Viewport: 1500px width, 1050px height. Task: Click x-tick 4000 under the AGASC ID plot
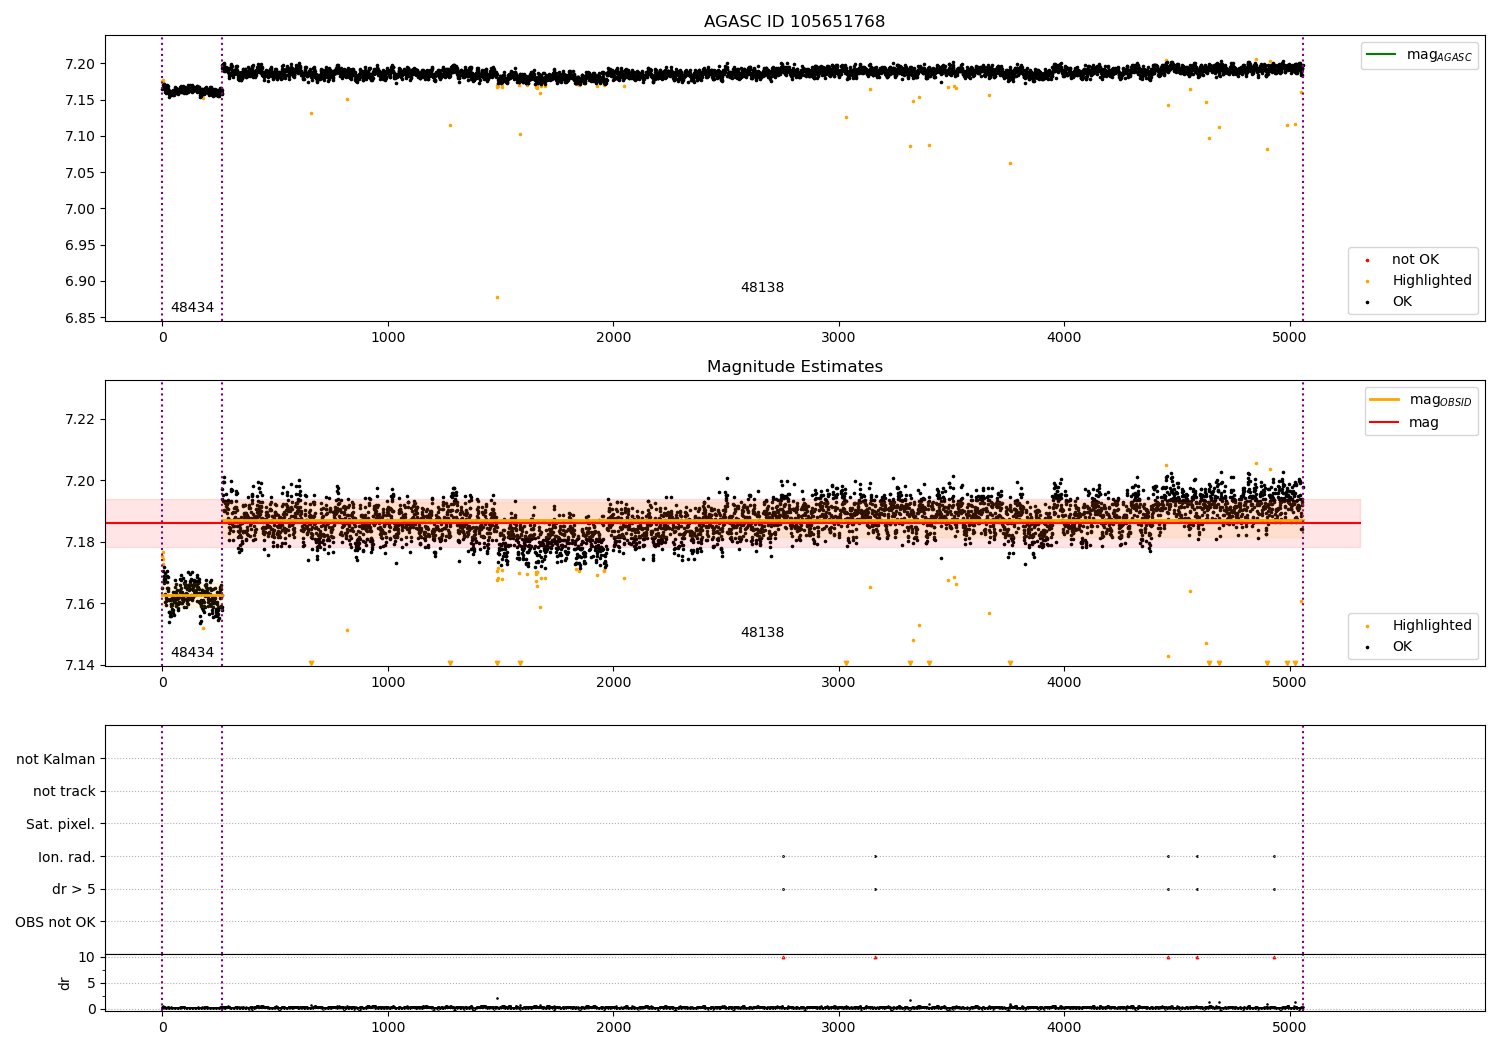coord(1064,338)
